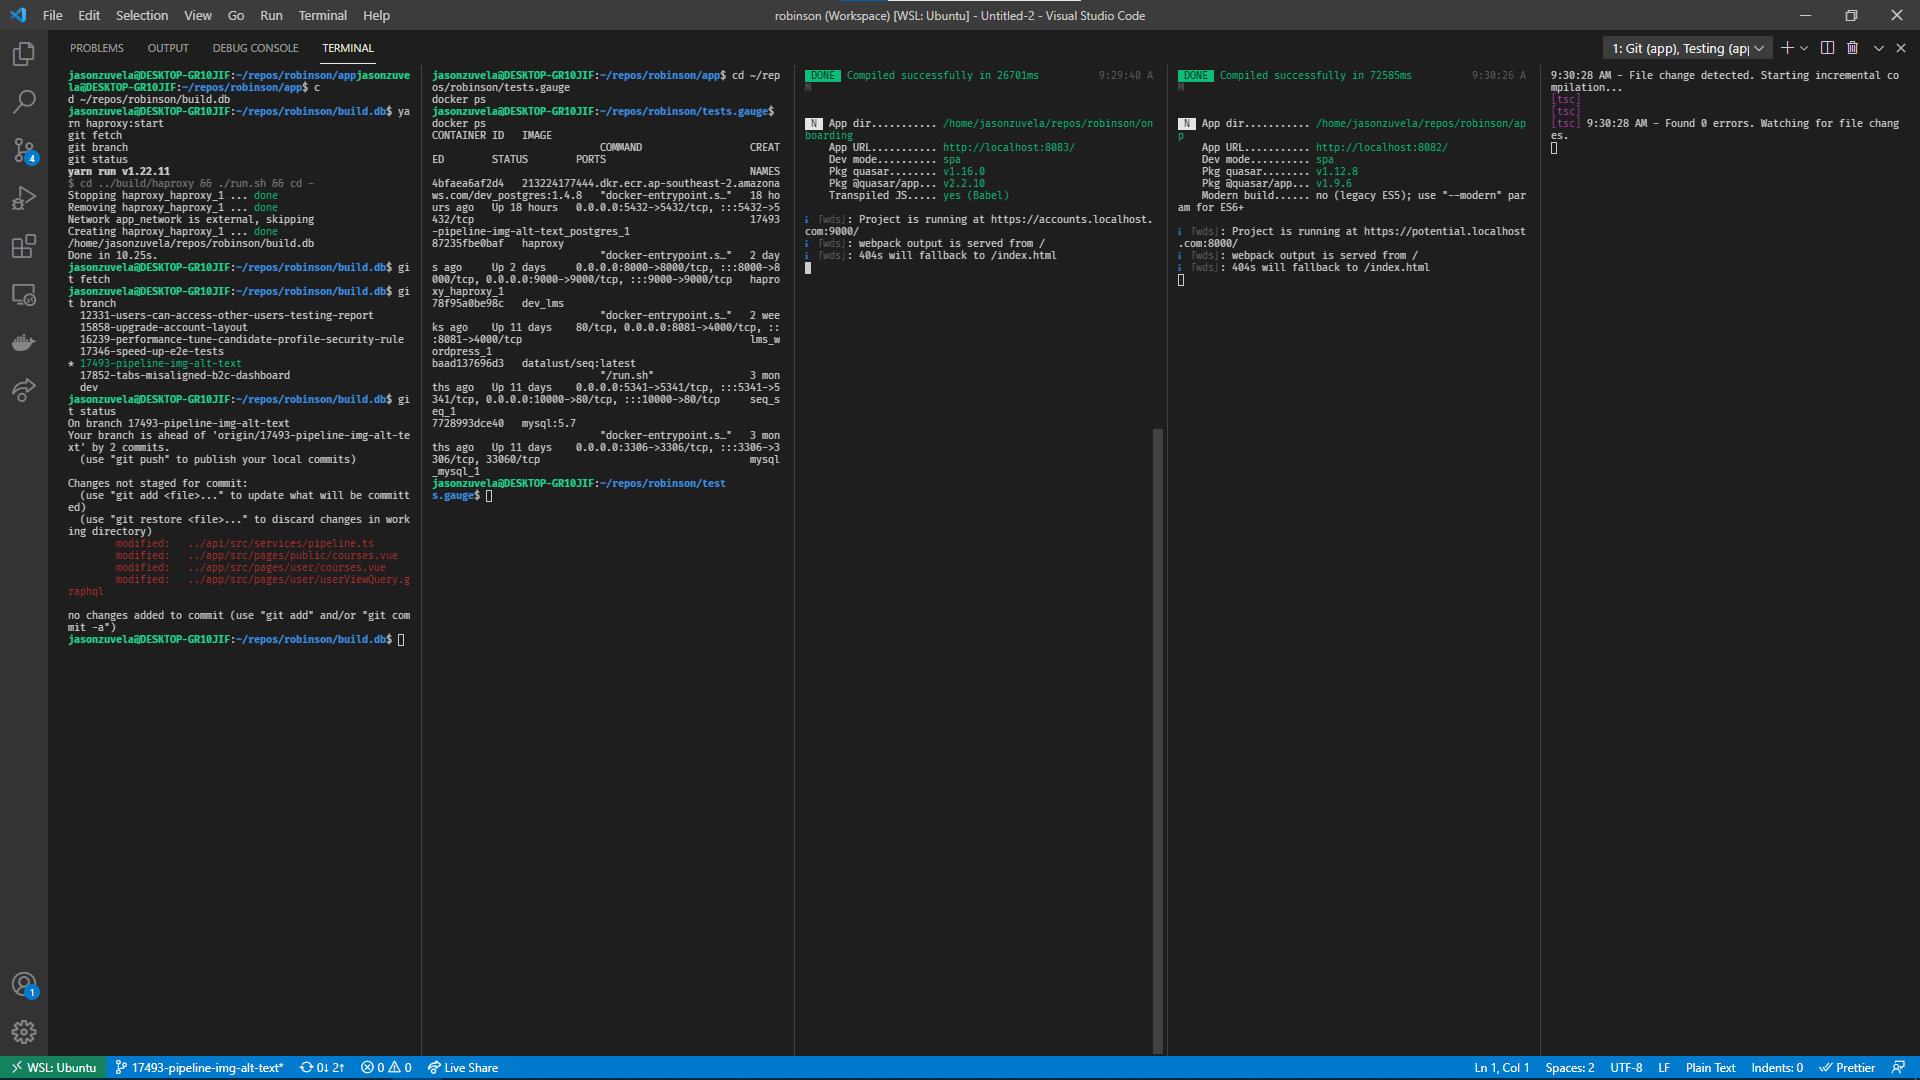
Task: Open the Run and Debug view
Action: pyautogui.click(x=24, y=198)
